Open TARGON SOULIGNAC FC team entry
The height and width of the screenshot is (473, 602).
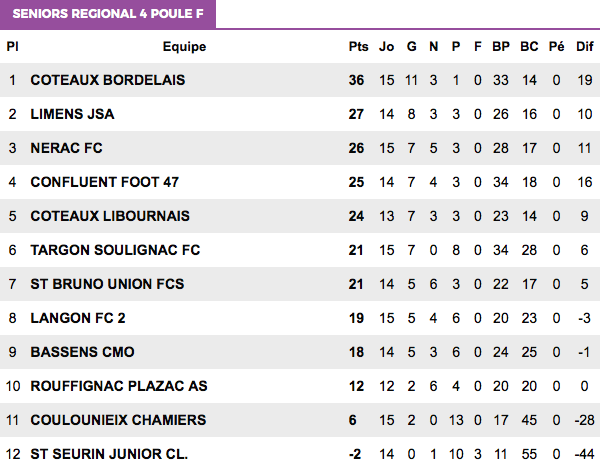115,250
